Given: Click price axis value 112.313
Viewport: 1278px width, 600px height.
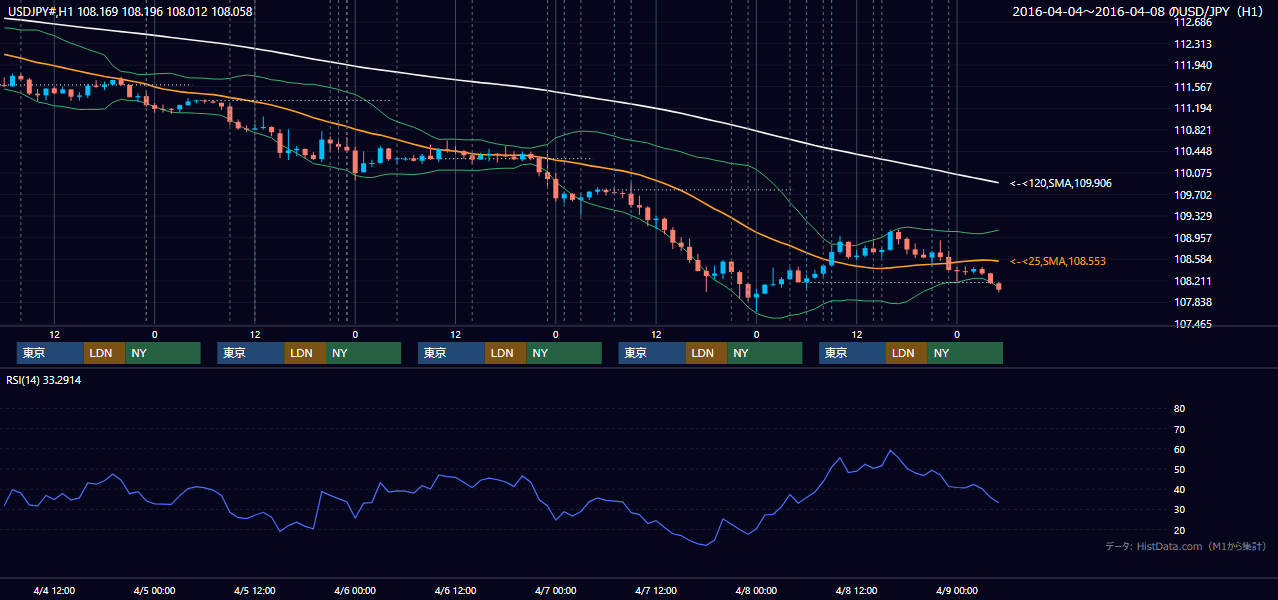Looking at the screenshot, I should [1193, 44].
